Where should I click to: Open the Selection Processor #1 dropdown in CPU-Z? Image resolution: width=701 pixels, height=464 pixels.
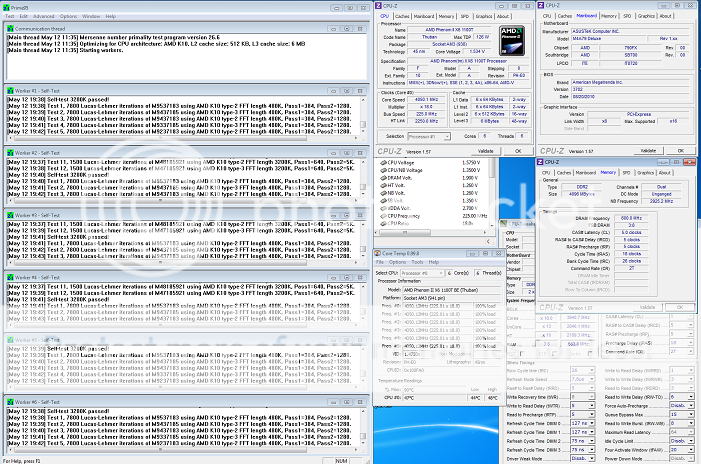tap(429, 136)
